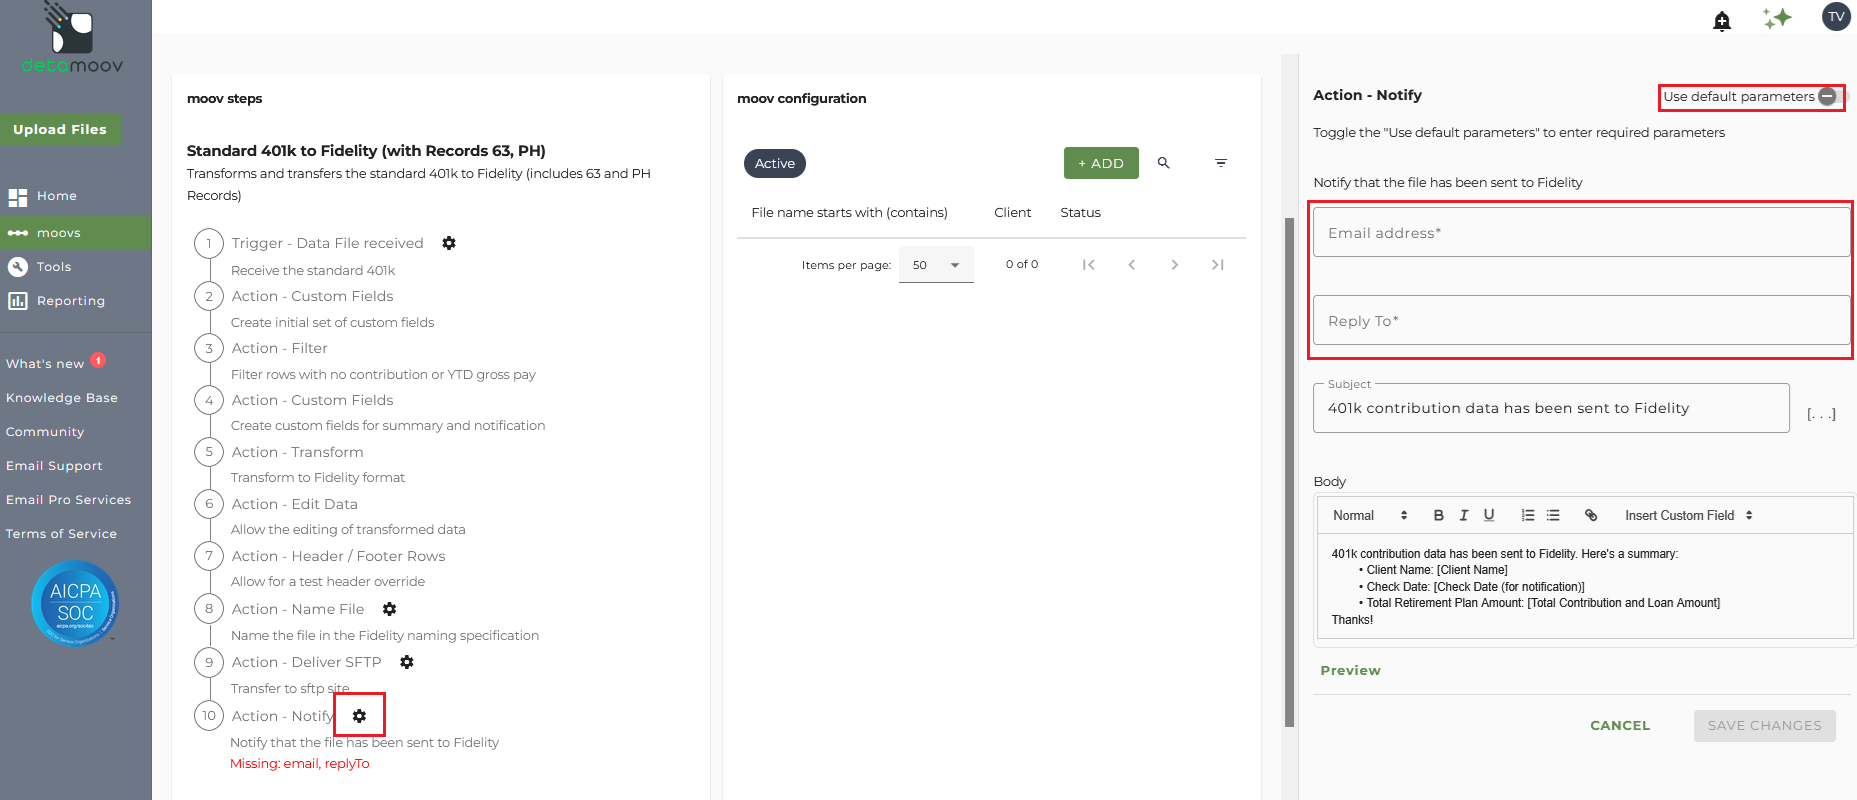Image resolution: width=1857 pixels, height=800 pixels.
Task: Focus the Reply To field
Action: [1582, 321]
